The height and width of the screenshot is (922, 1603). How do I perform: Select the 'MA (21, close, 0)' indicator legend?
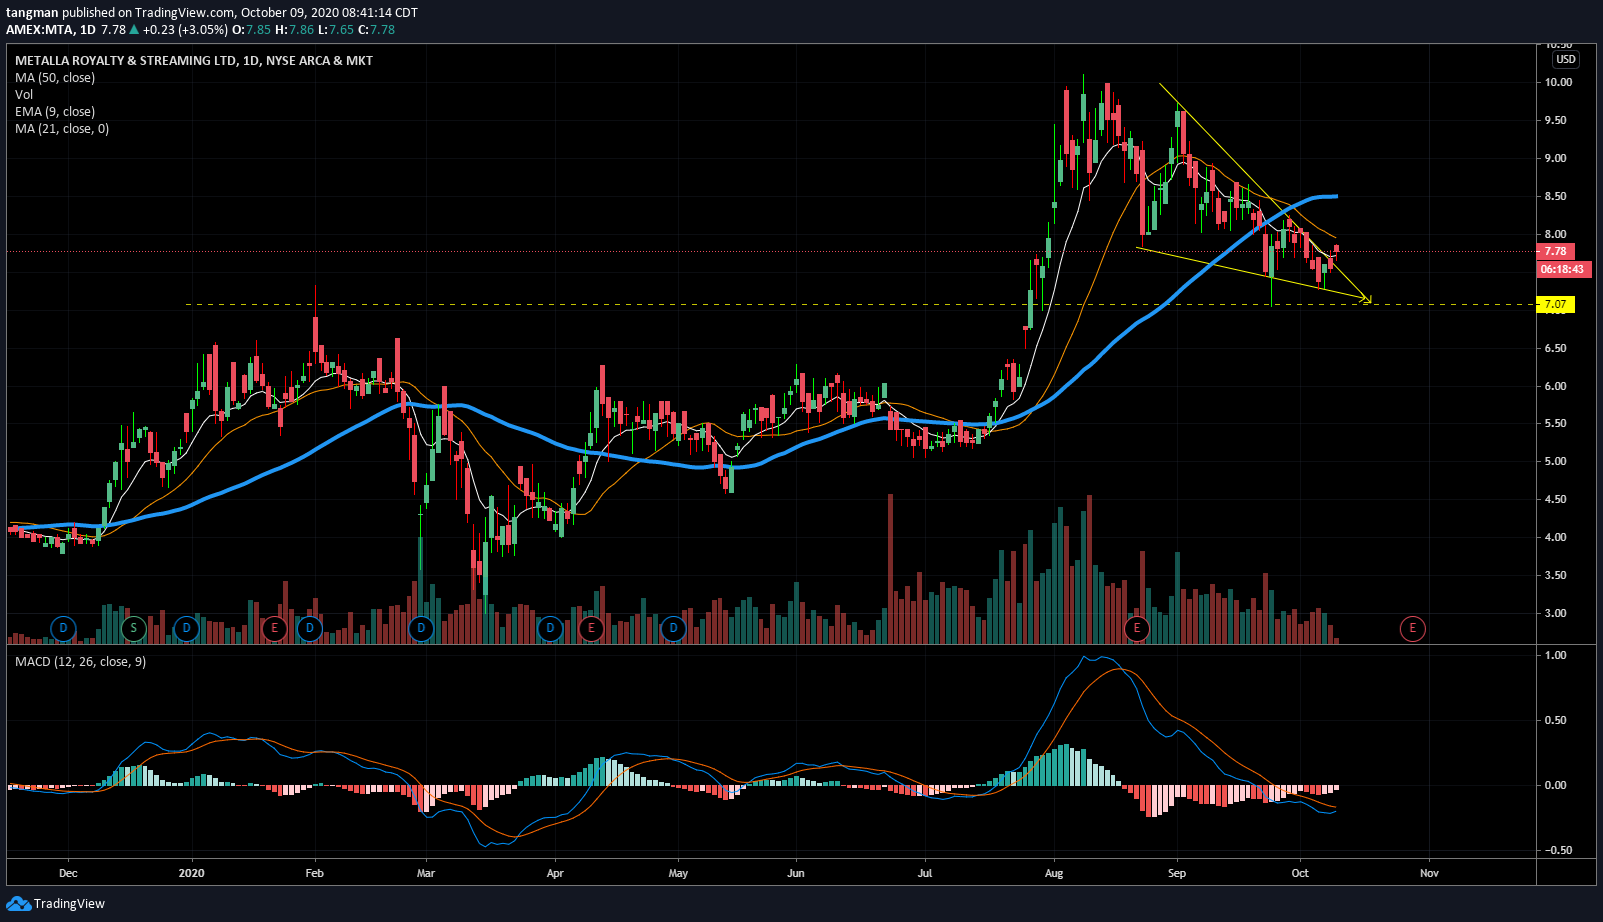tap(62, 129)
